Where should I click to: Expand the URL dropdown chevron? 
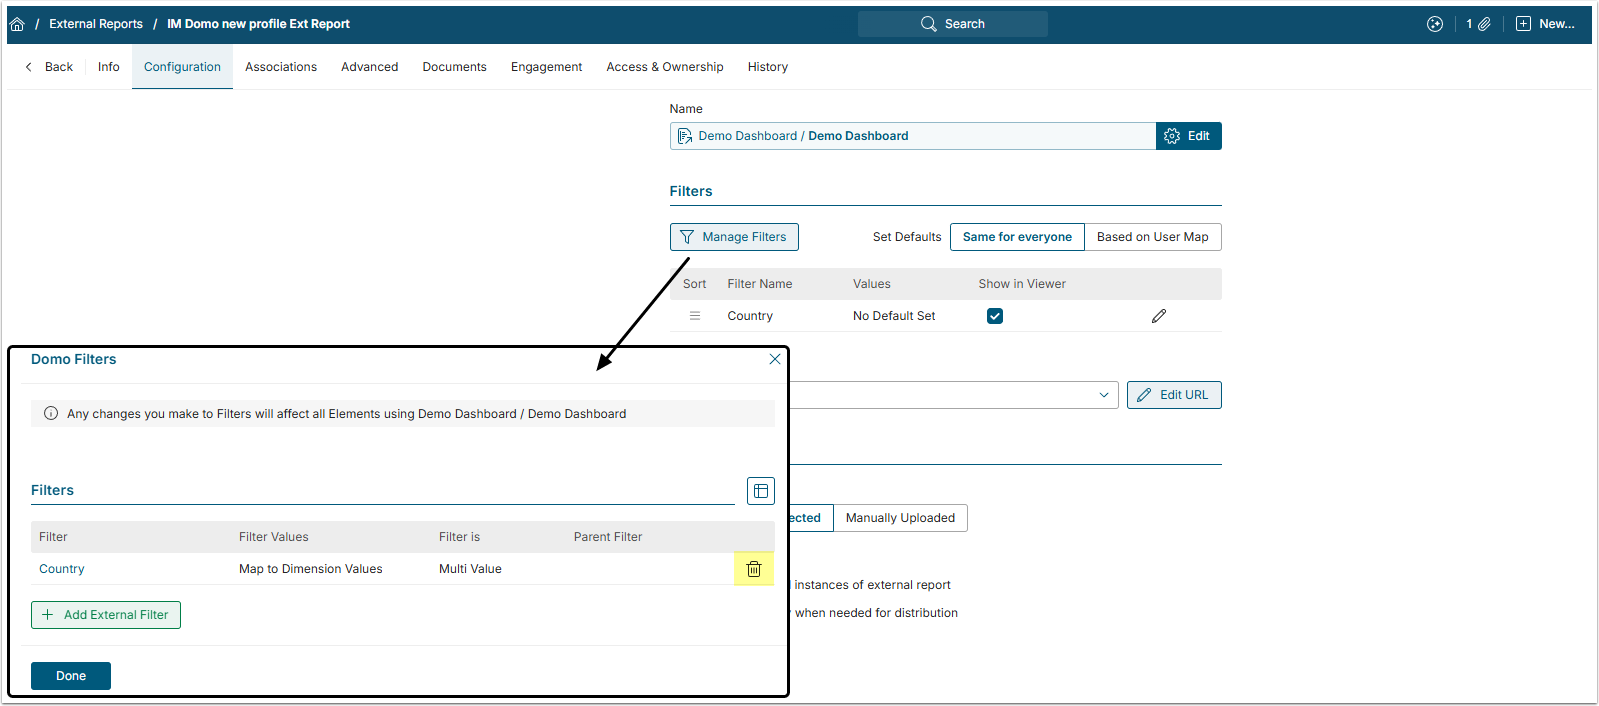pyautogui.click(x=1104, y=395)
